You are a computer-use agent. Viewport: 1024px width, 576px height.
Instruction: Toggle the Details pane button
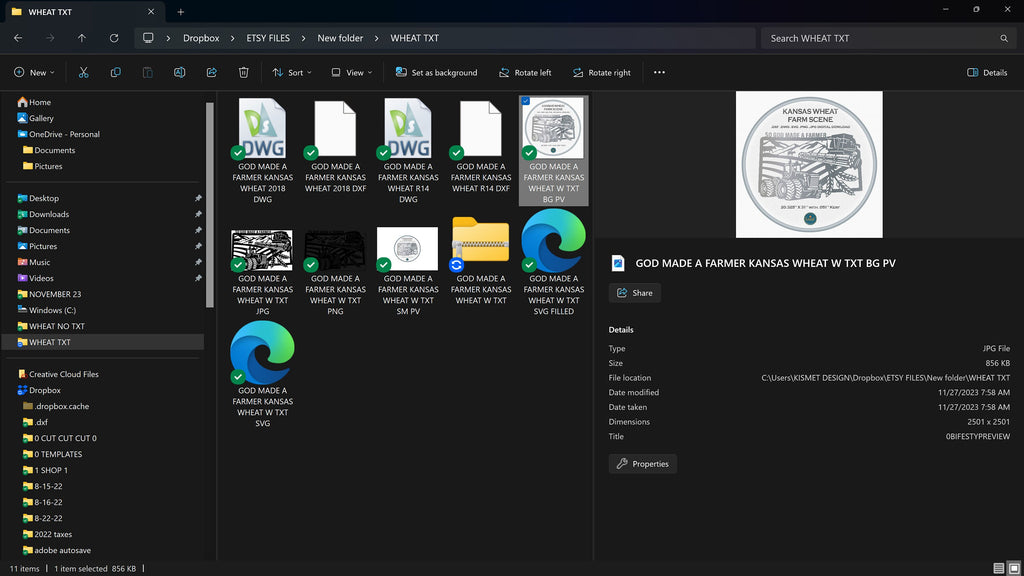point(987,72)
